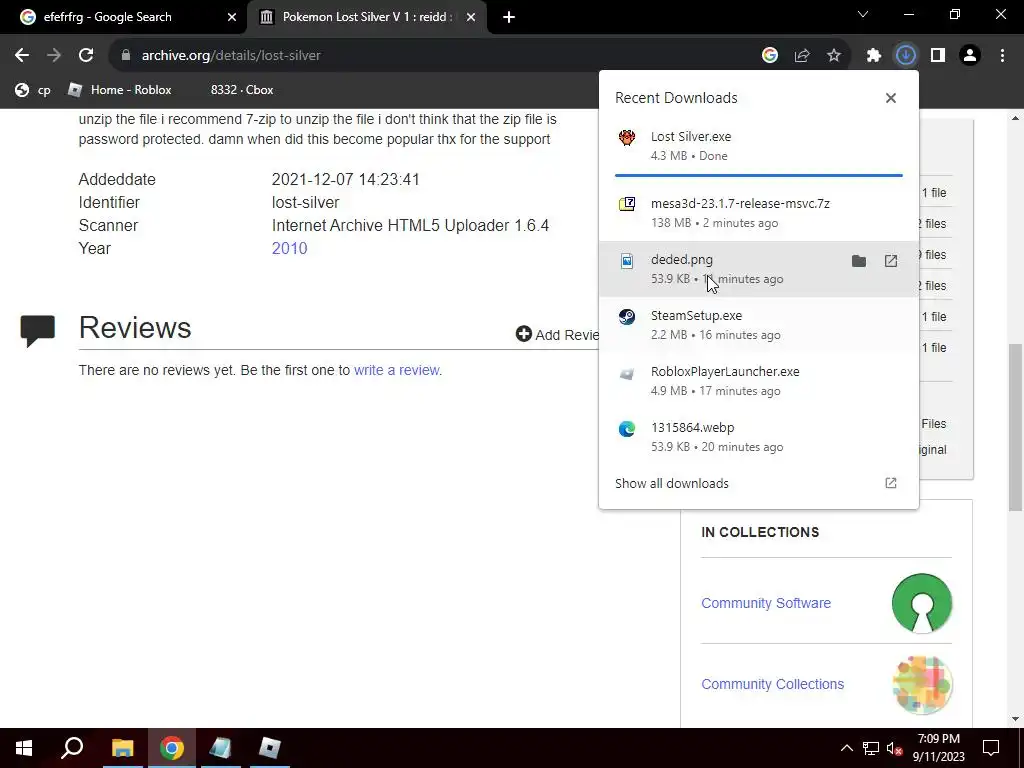Open the Home - Roblox bookmark

coord(120,90)
